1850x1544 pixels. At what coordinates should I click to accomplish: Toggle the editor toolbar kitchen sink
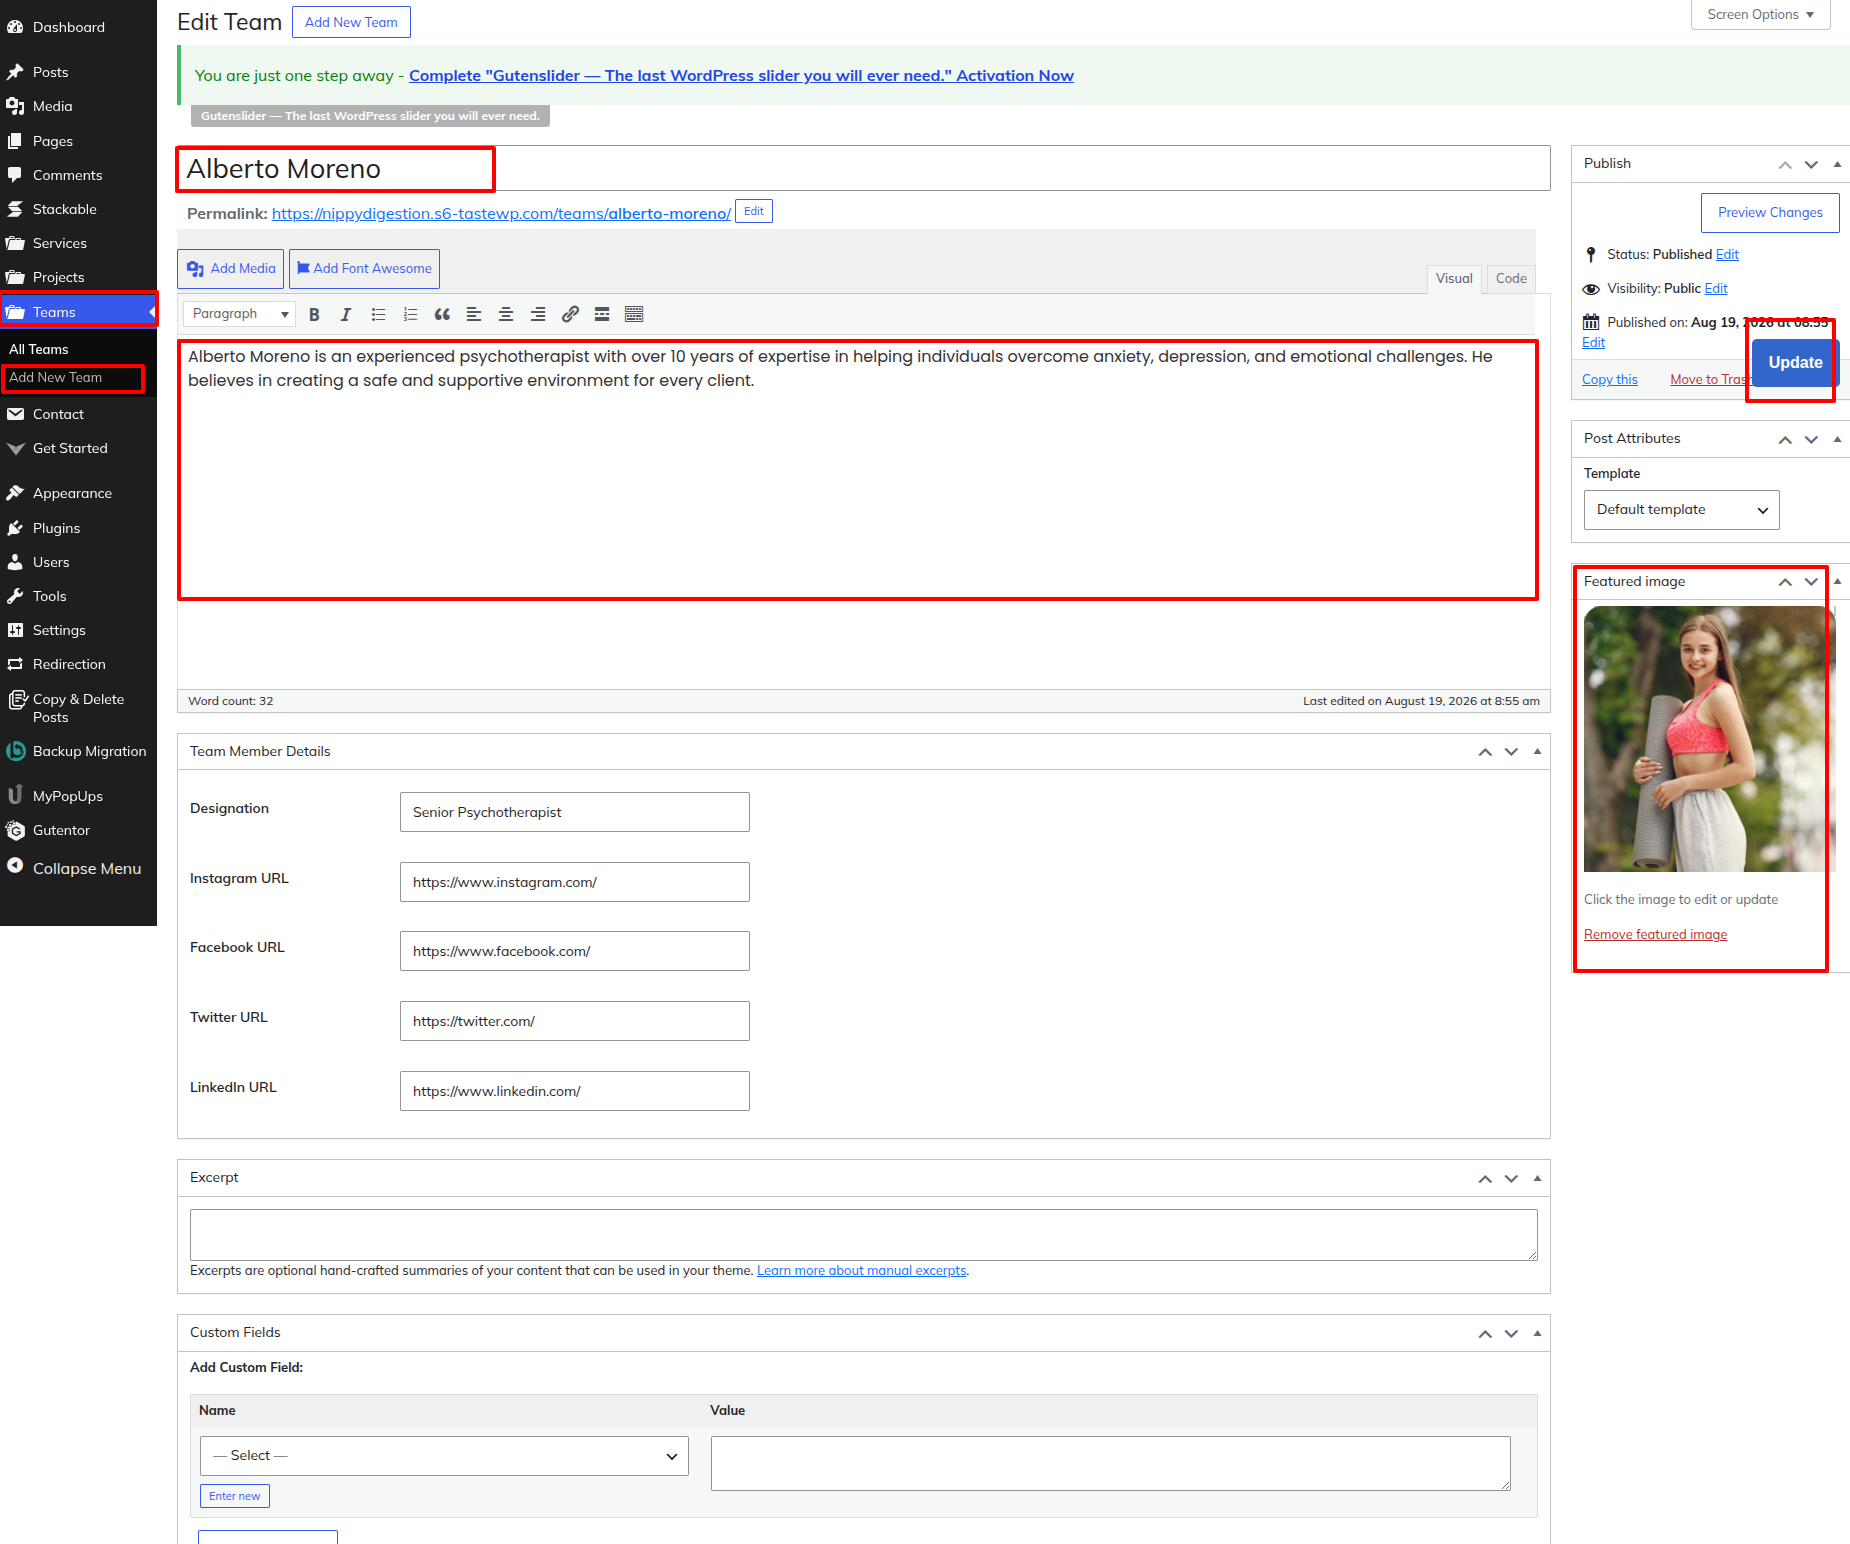pos(634,314)
